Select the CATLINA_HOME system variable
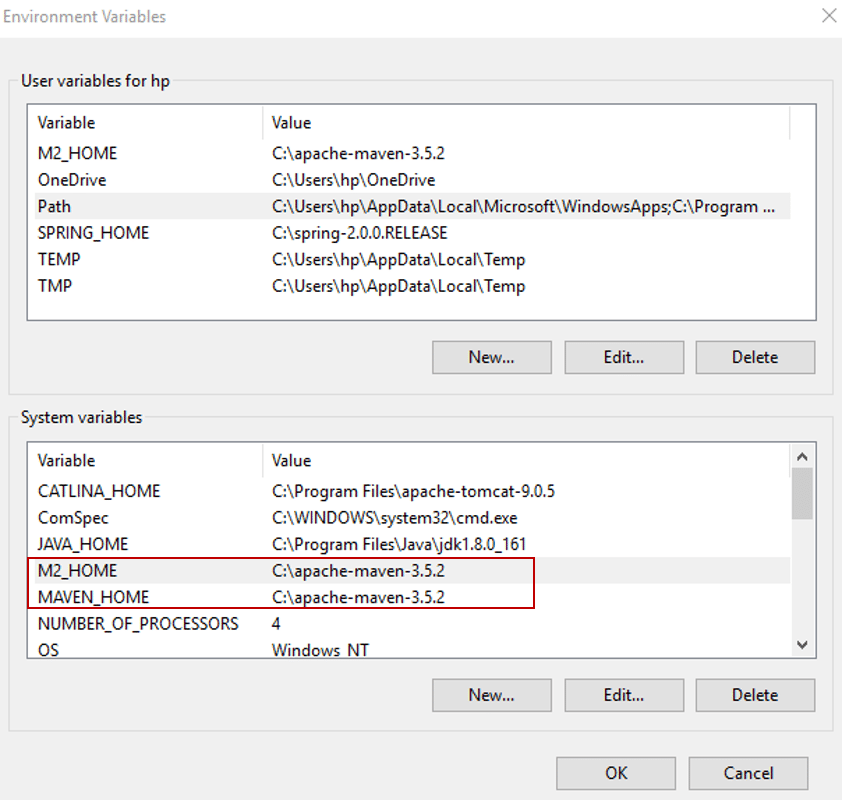 click(412, 491)
